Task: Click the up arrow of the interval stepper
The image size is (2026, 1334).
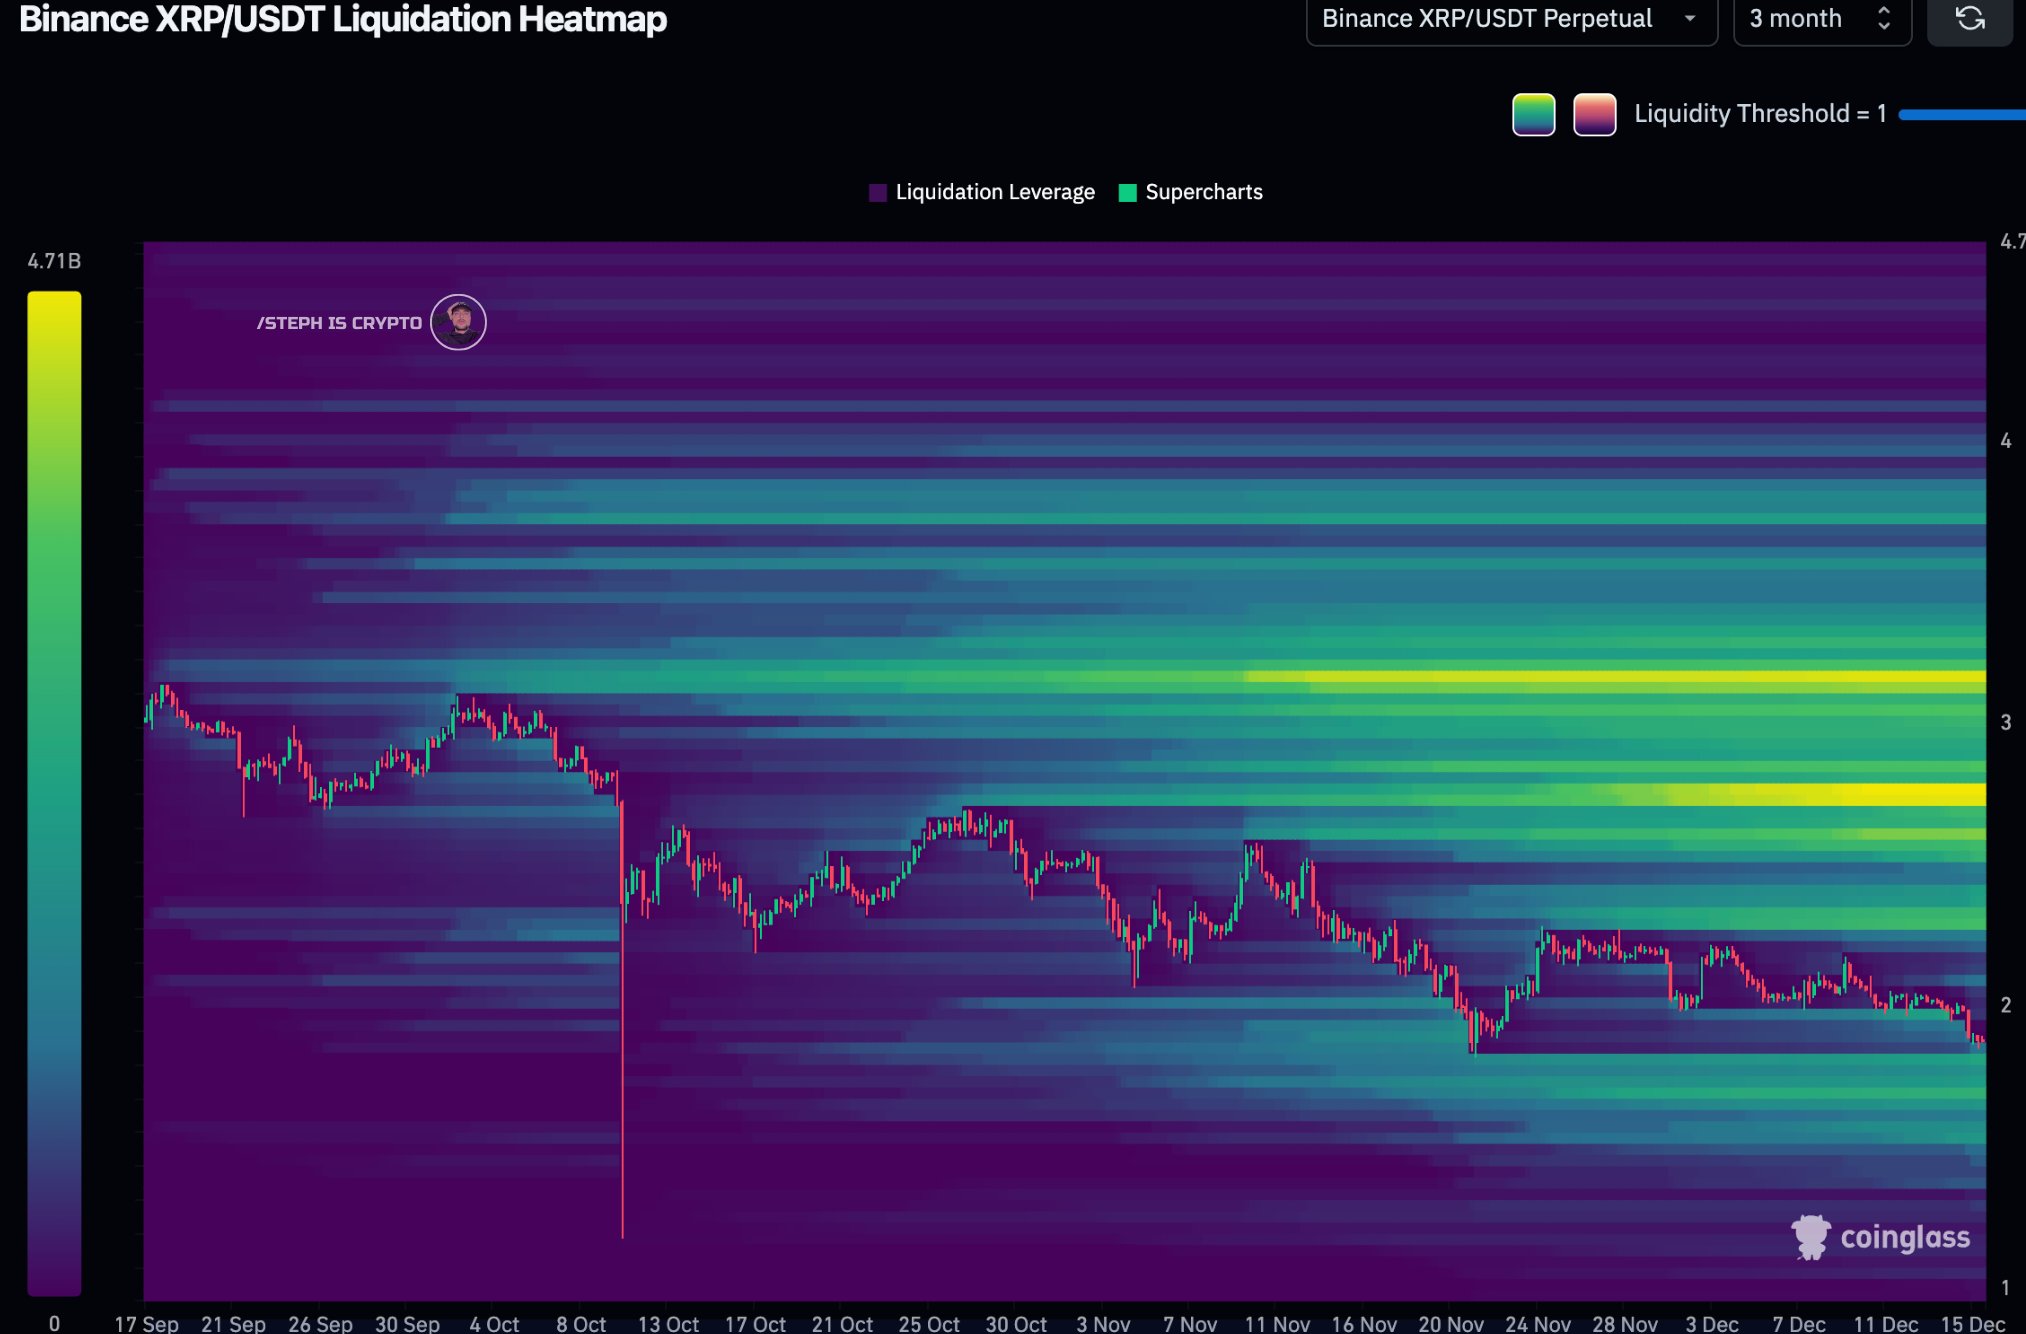Action: click(1884, 9)
